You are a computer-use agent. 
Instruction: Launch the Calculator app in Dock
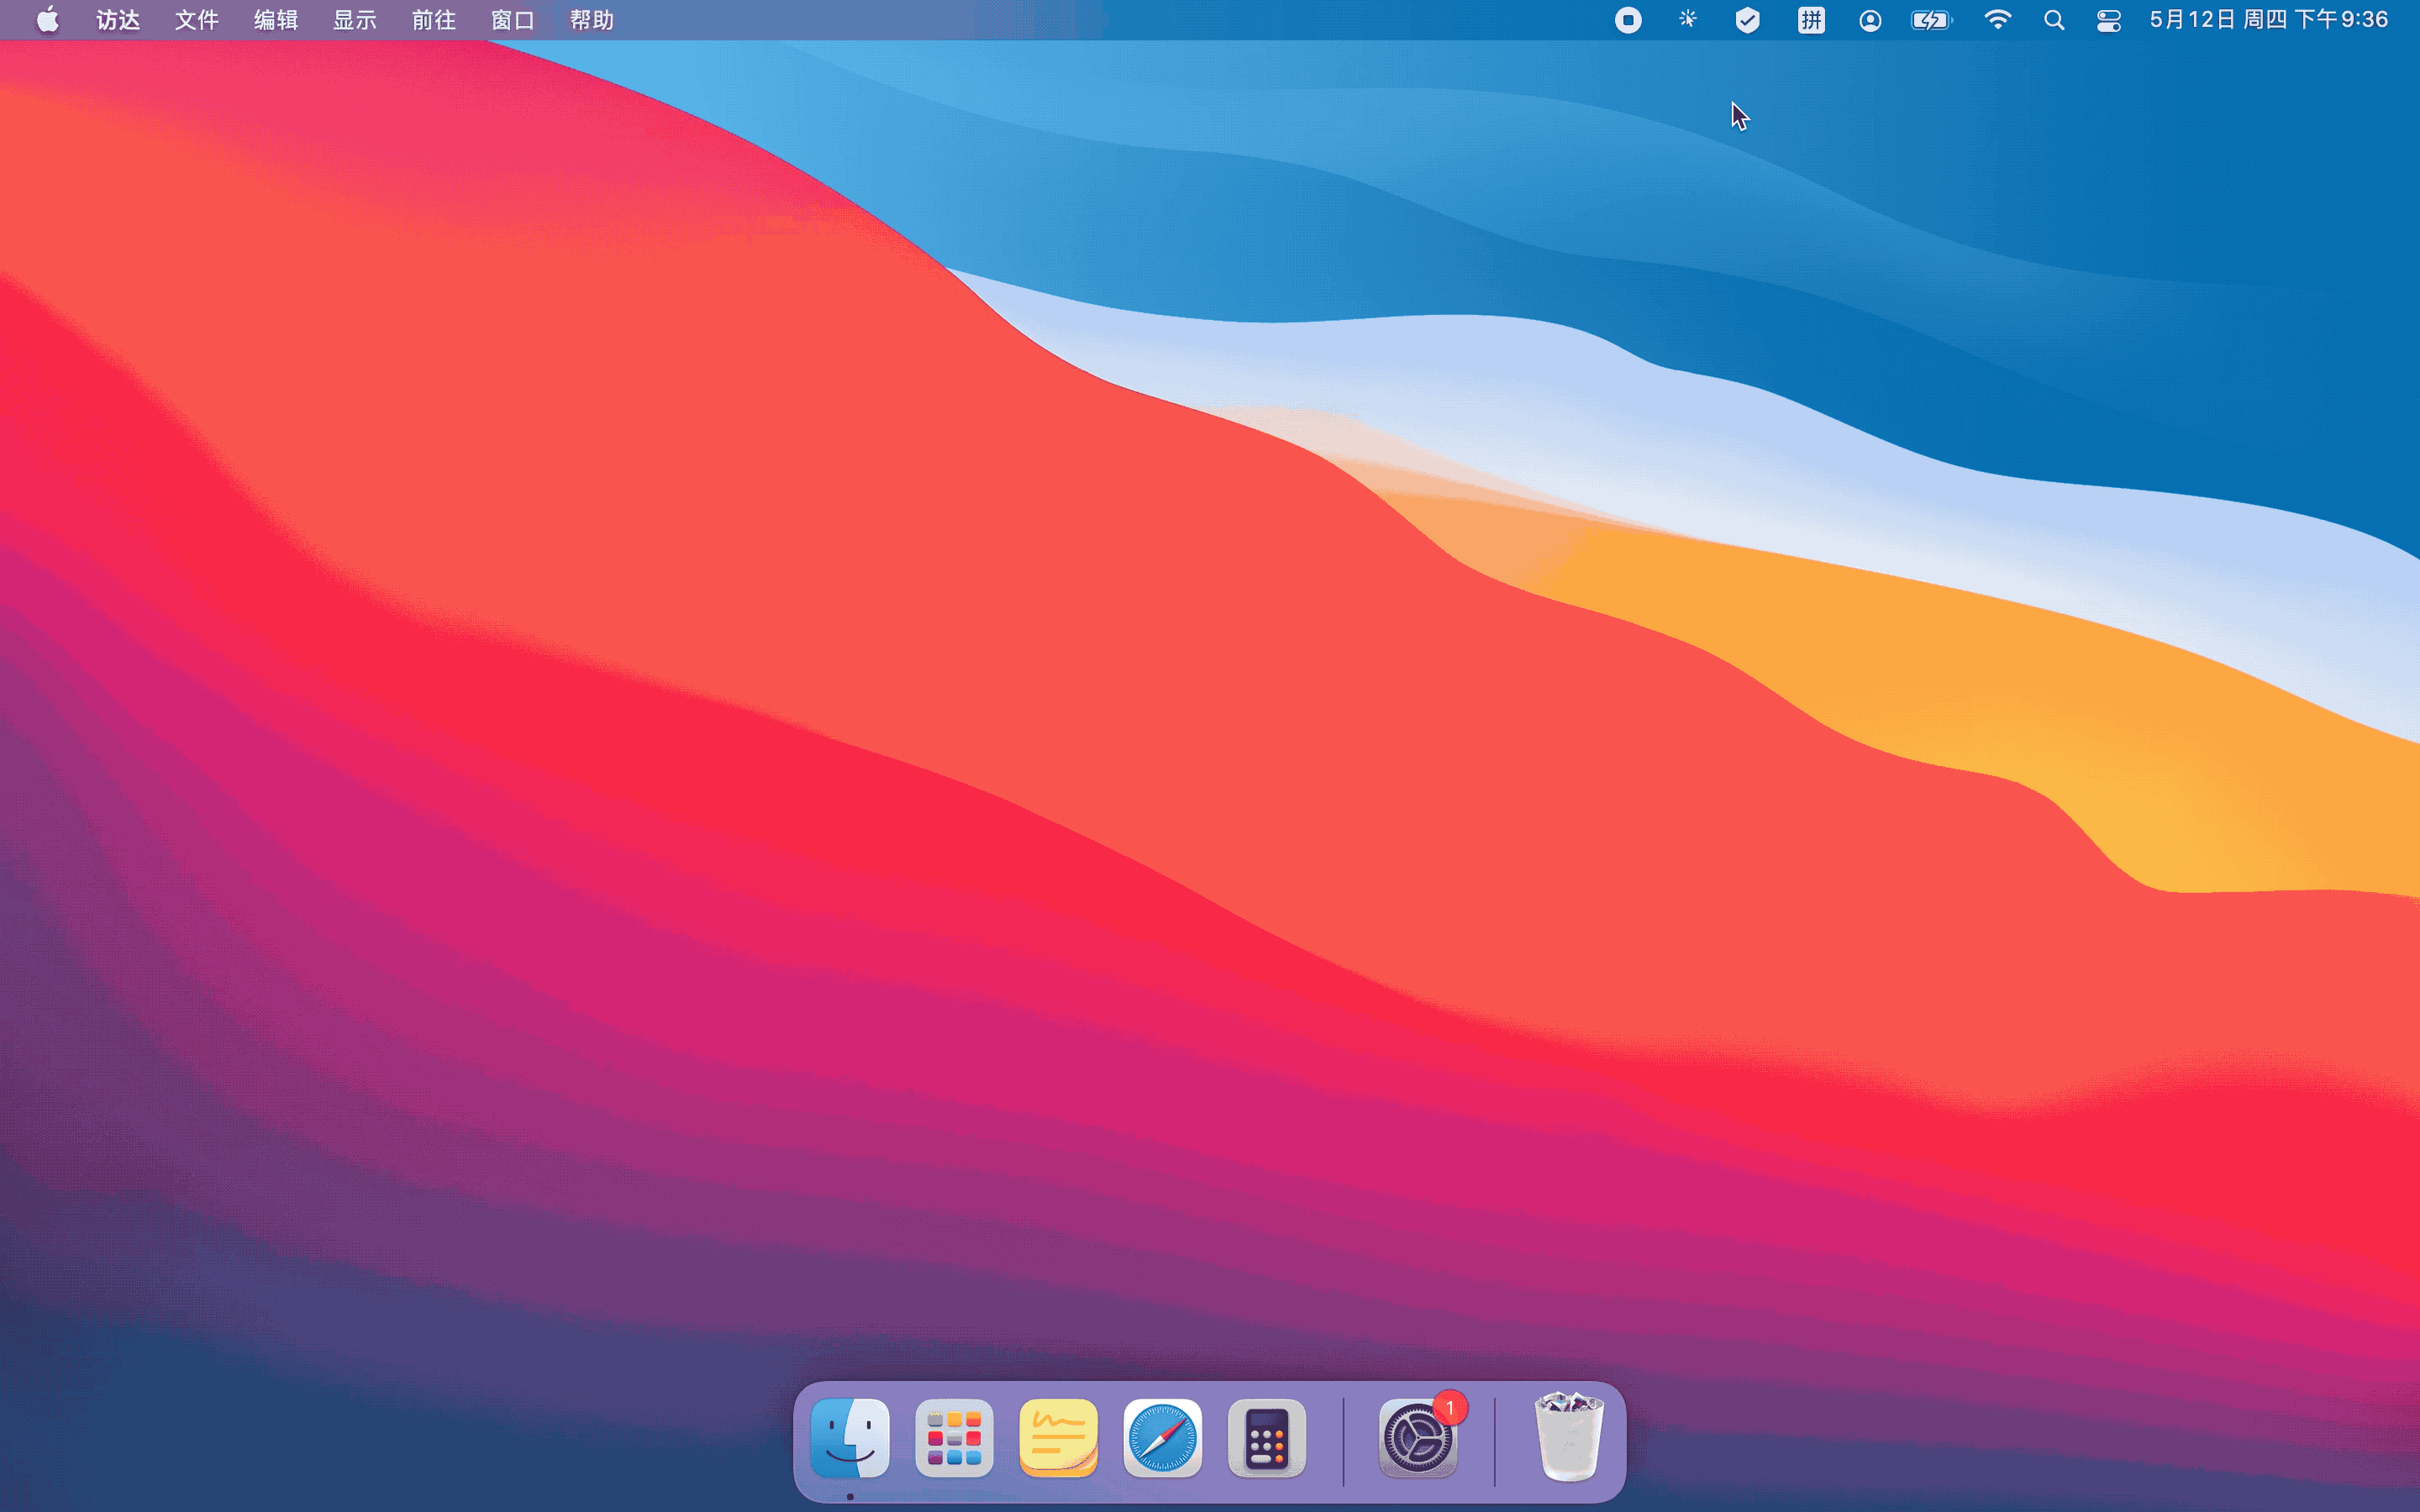pos(1266,1438)
